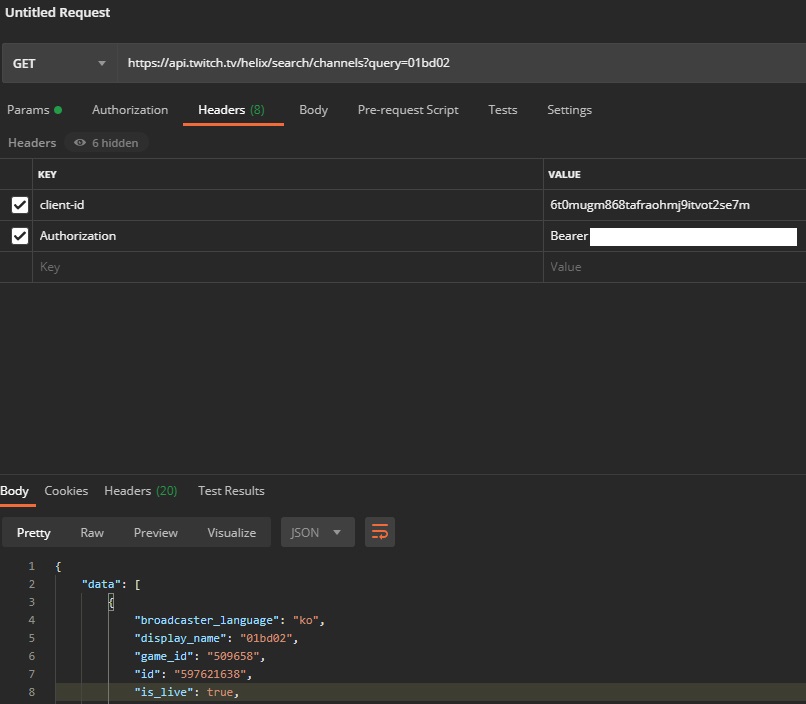Click the empty Key placeholder field
Viewport: 806px width, 704px height.
coord(288,267)
